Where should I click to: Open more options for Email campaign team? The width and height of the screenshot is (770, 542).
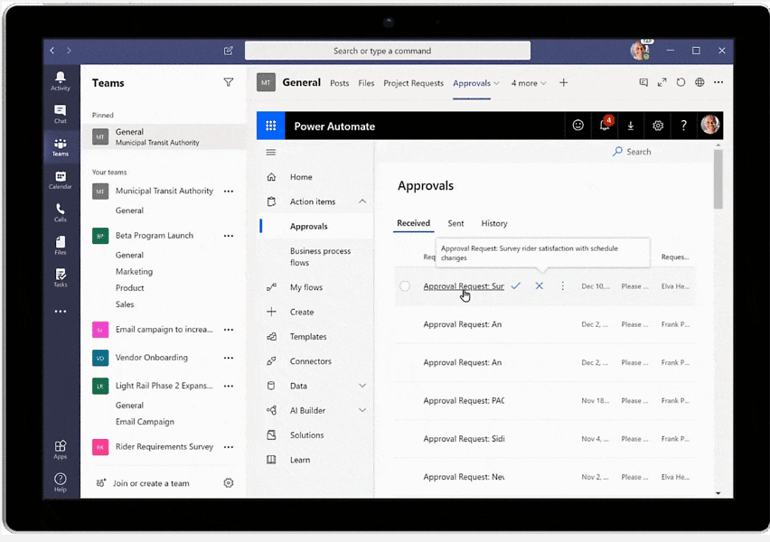[x=228, y=329]
